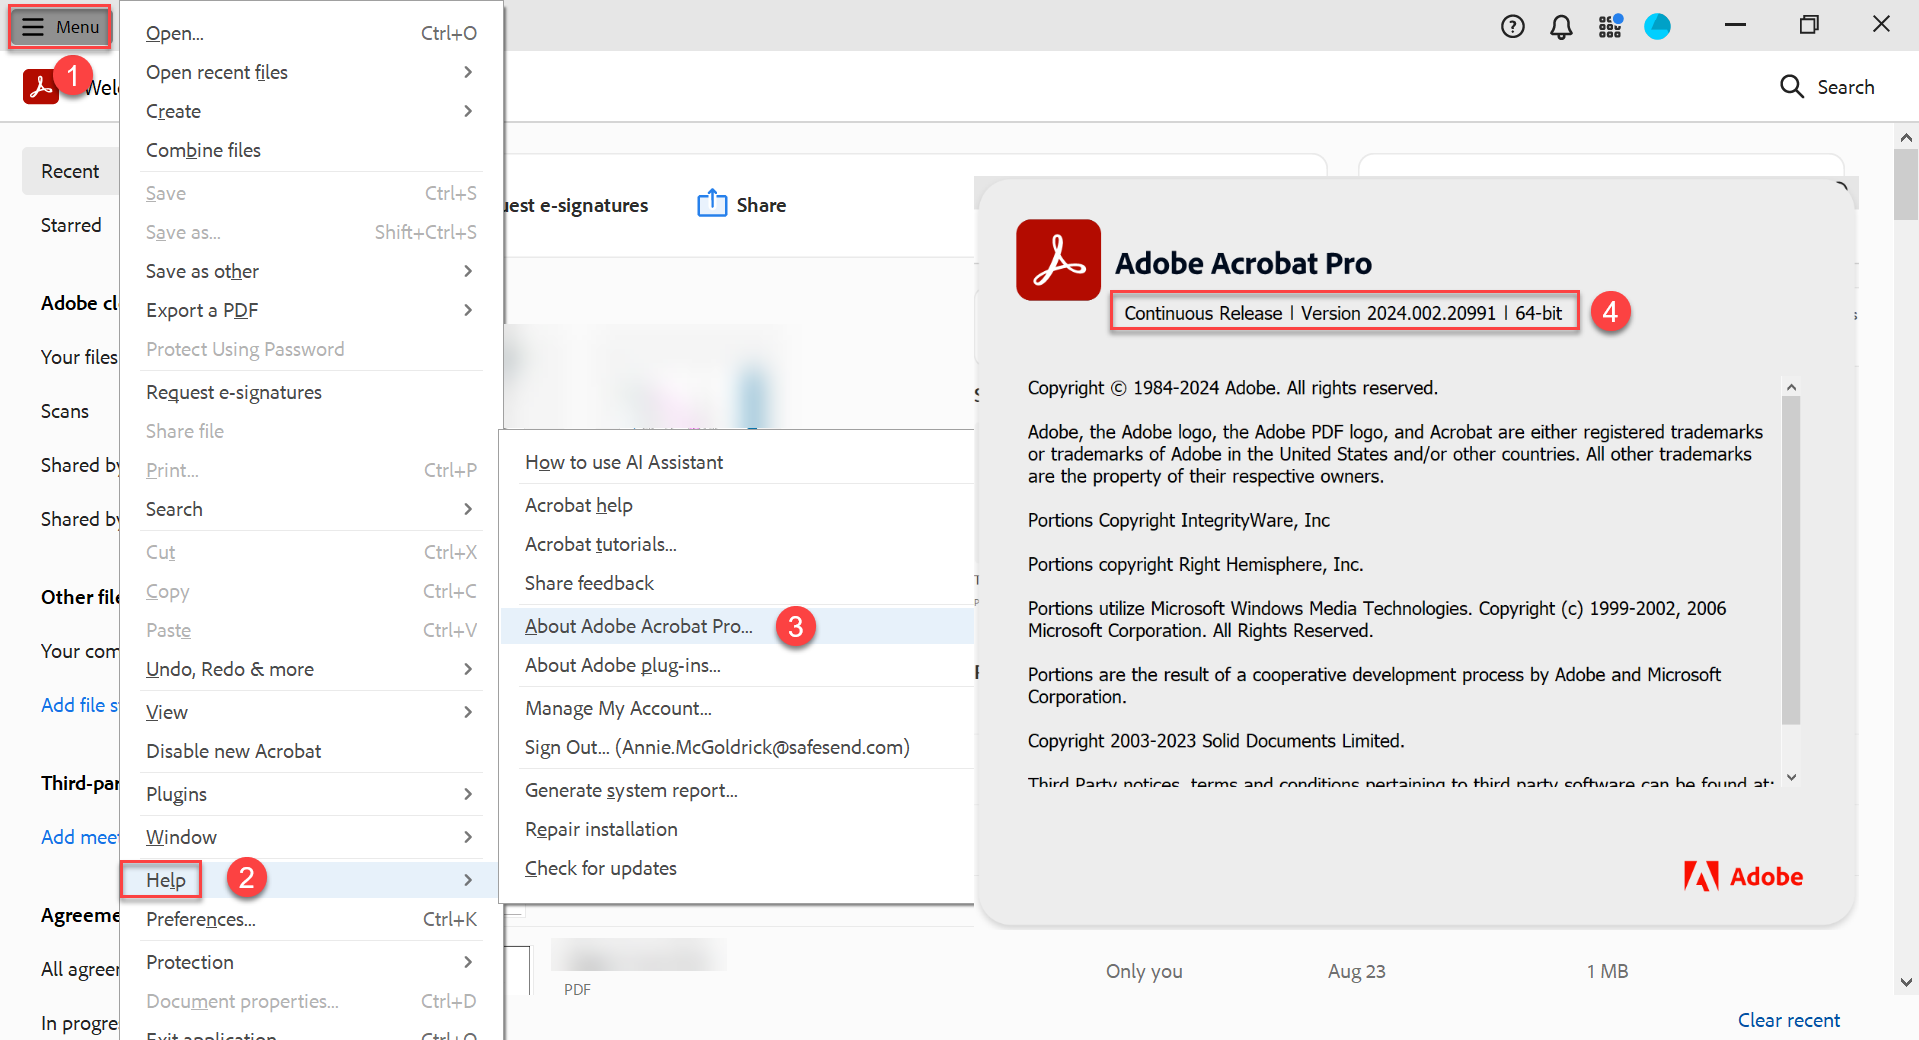Open Preferences from the menu
Screen dimensions: 1919x1040
pyautogui.click(x=201, y=919)
